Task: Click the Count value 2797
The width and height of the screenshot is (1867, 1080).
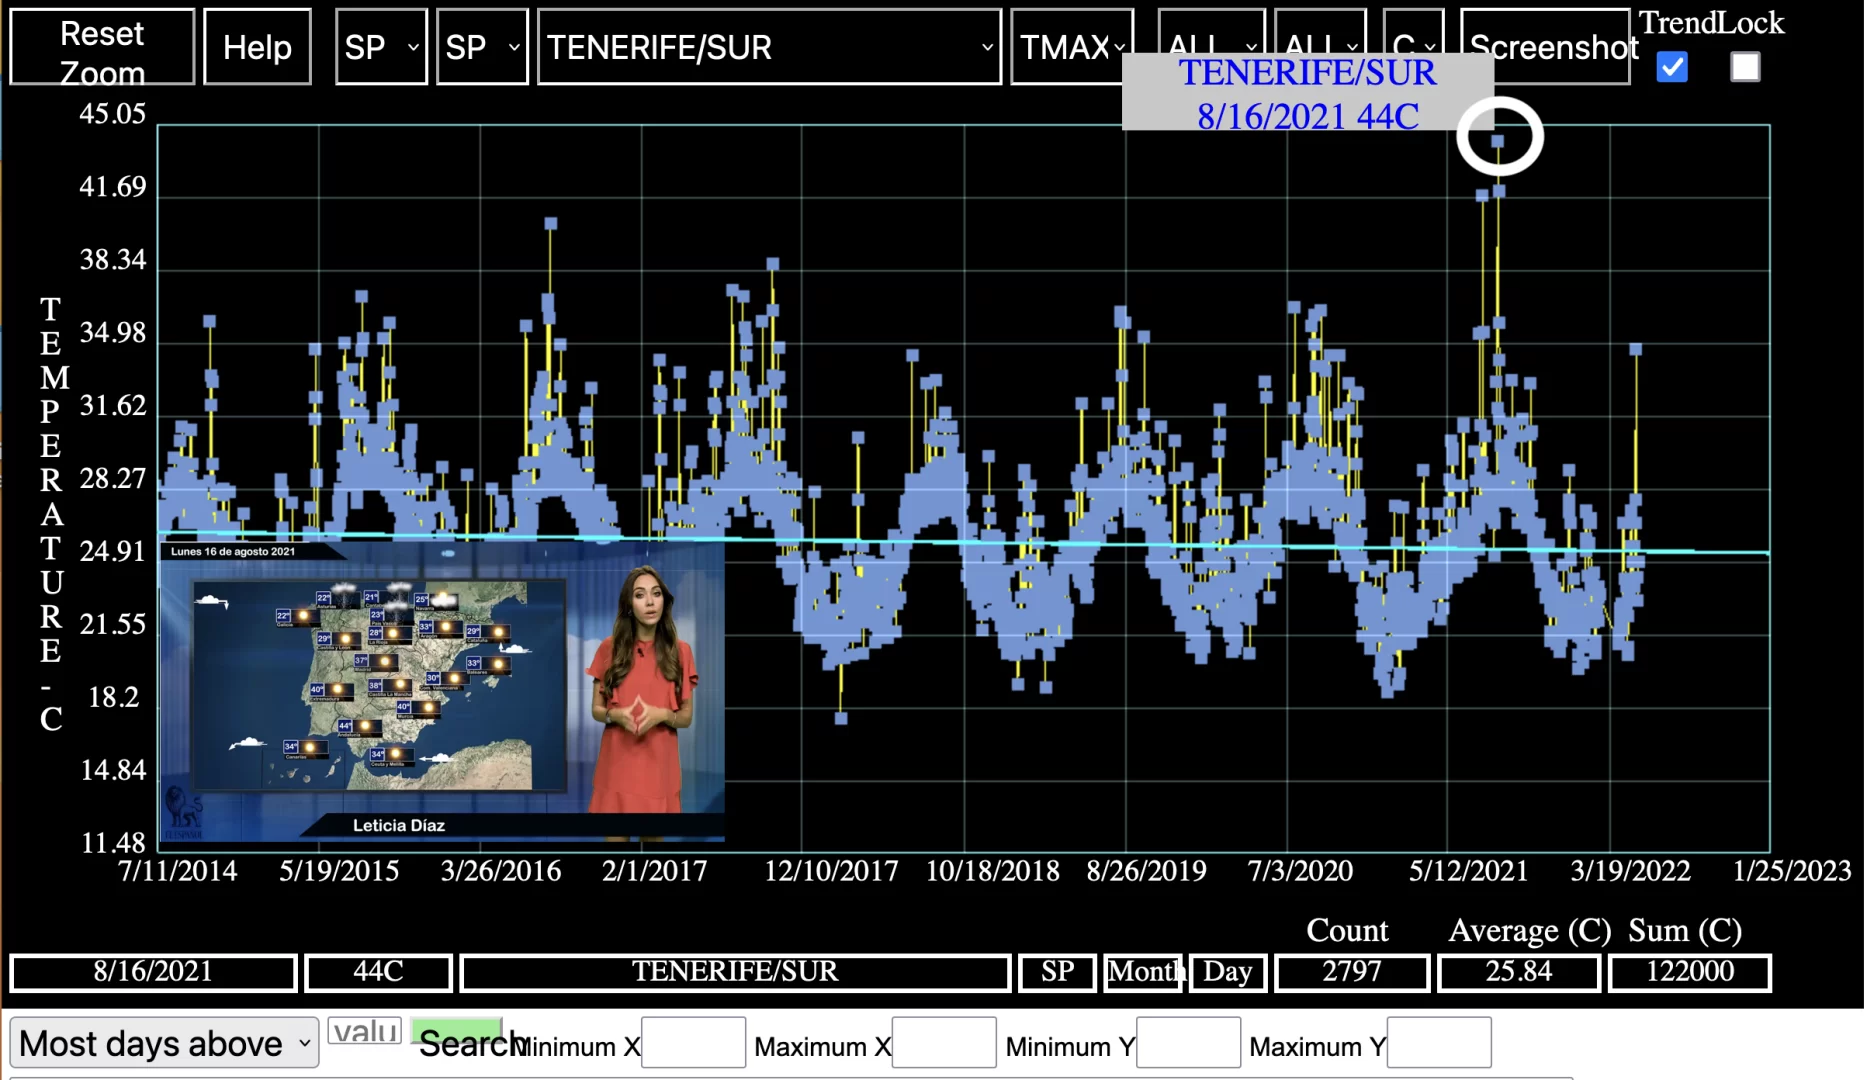Action: (x=1352, y=972)
